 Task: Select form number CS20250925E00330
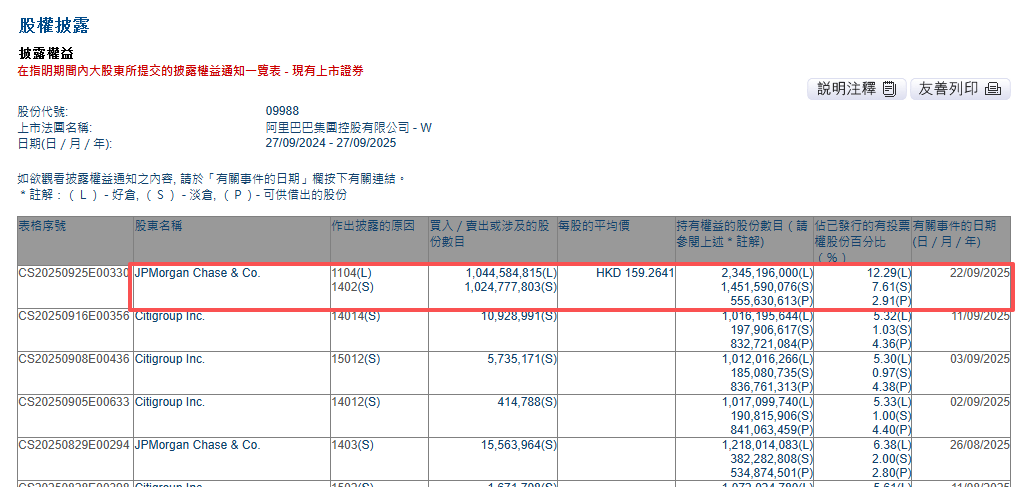(x=75, y=273)
